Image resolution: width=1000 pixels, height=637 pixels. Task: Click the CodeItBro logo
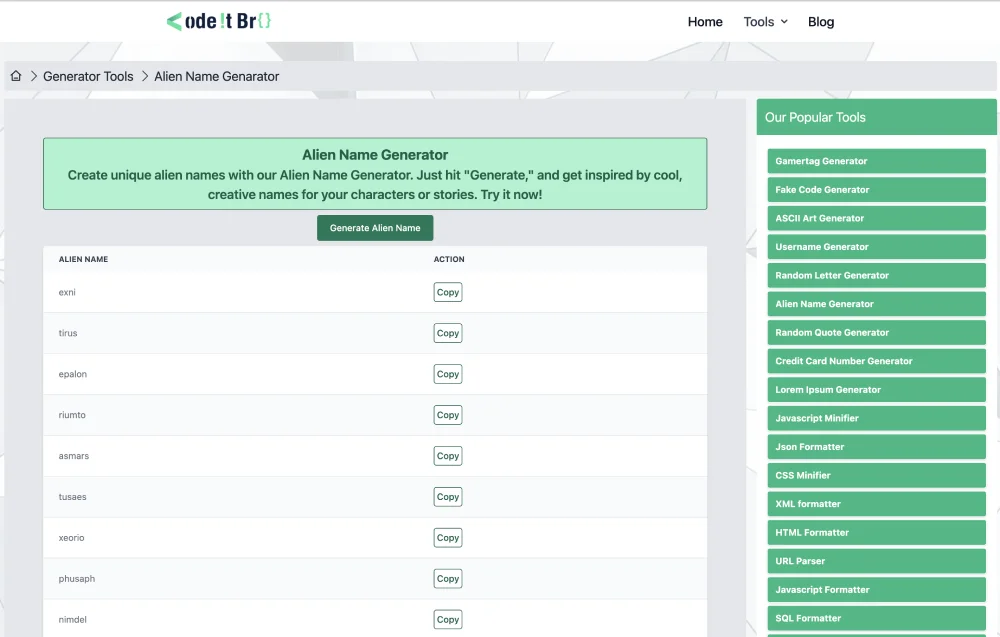(x=218, y=21)
